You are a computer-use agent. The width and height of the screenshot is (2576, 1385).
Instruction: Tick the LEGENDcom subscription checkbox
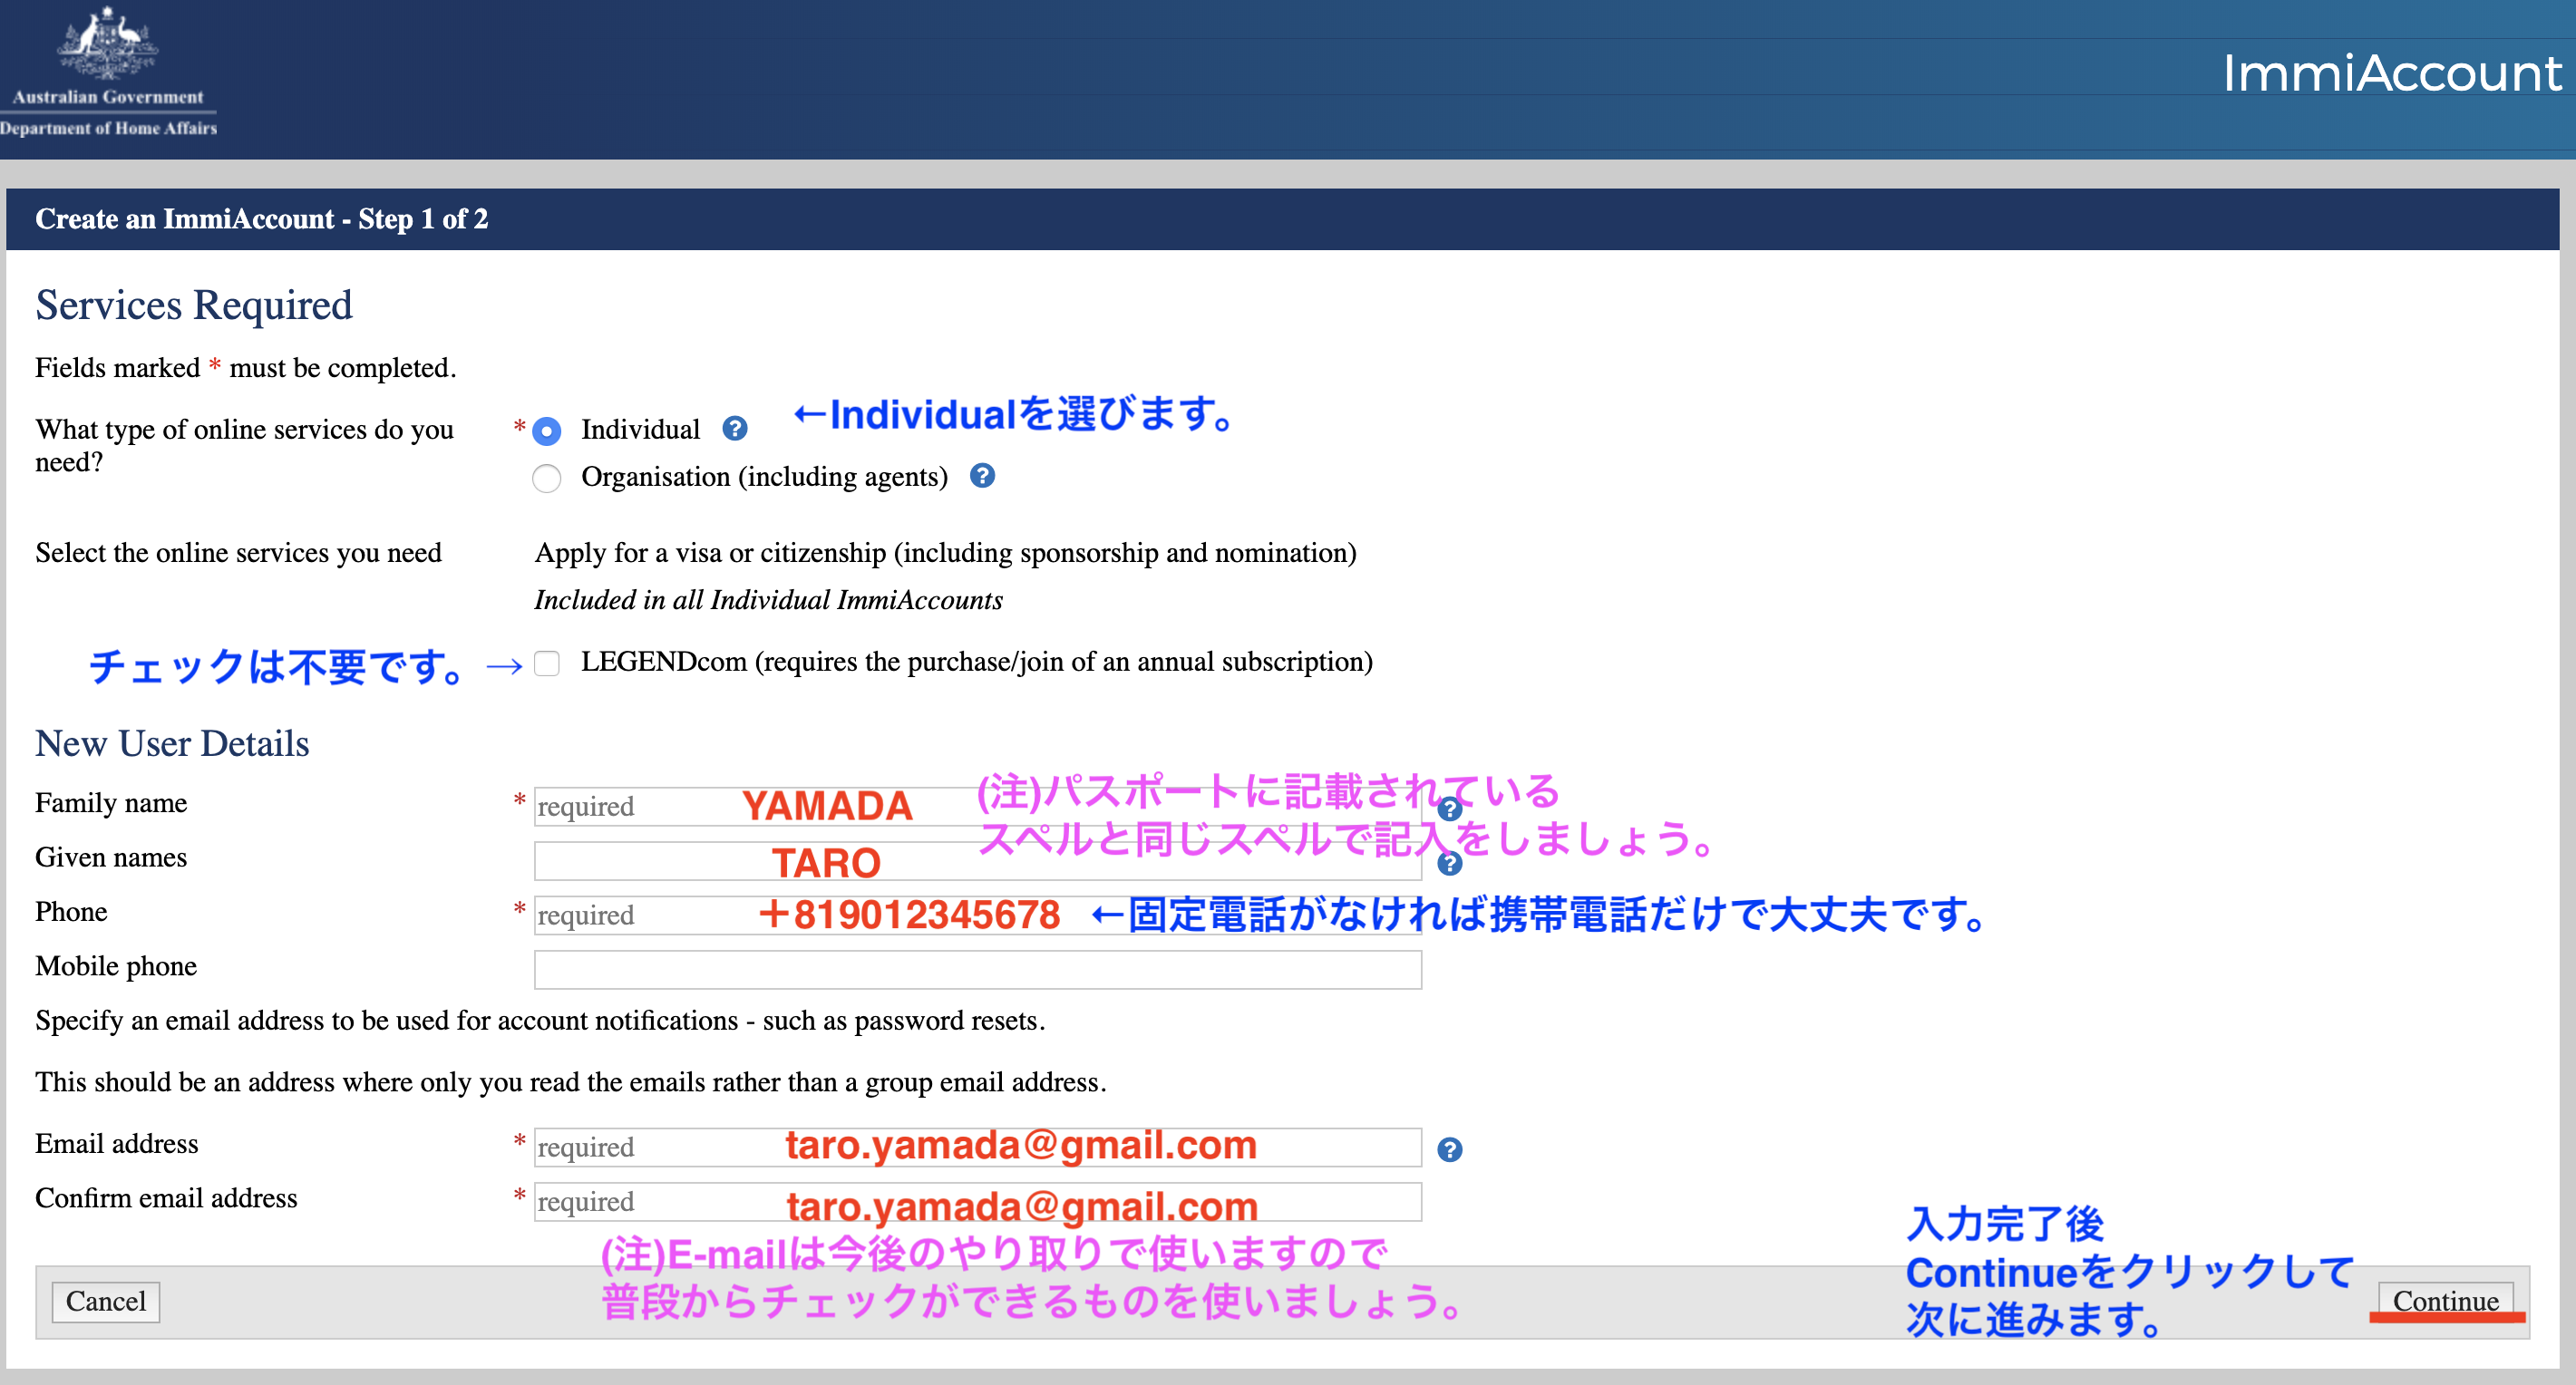click(547, 663)
